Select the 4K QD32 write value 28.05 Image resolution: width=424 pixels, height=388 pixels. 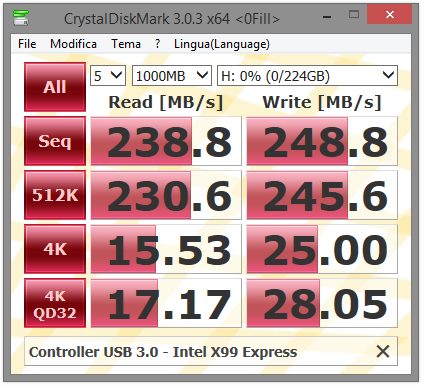(322, 303)
